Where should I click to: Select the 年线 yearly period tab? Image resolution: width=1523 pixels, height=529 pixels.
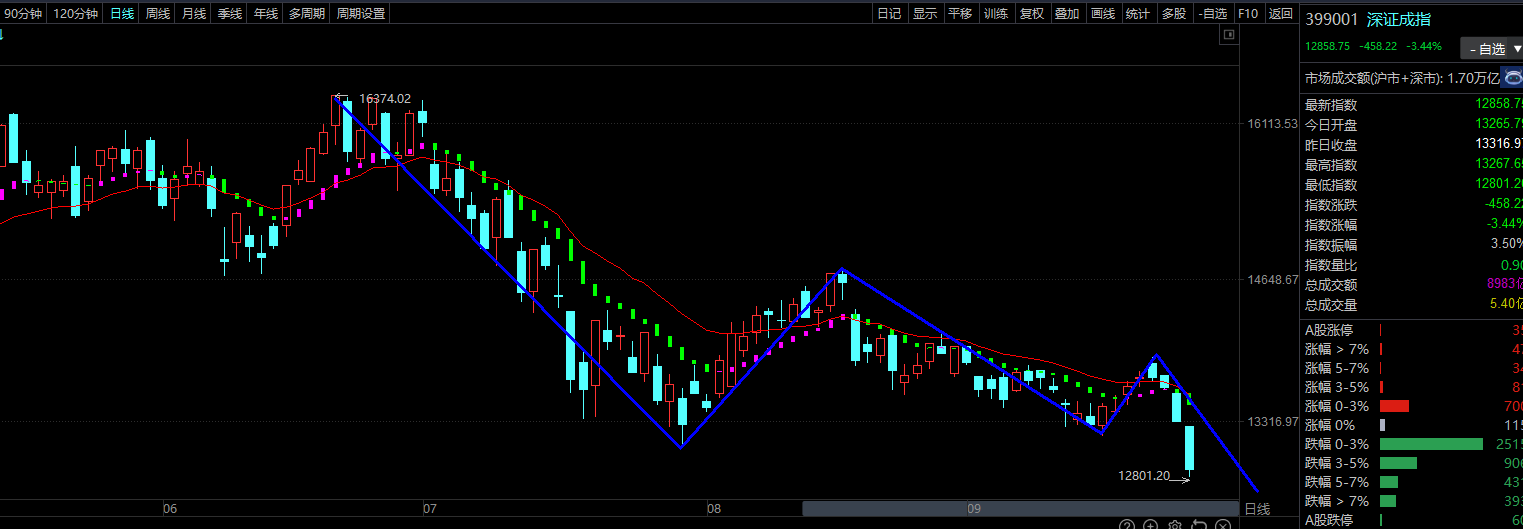pos(265,13)
